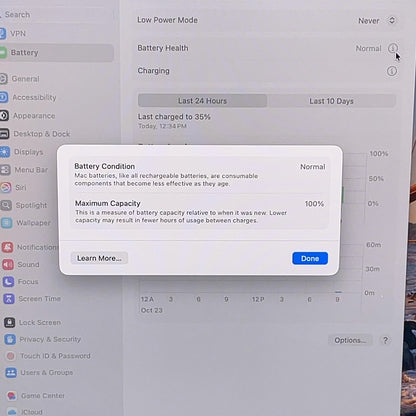This screenshot has height=416, width=416.
Task: Click the iCloud sidebar icon
Action: pyautogui.click(x=12, y=412)
